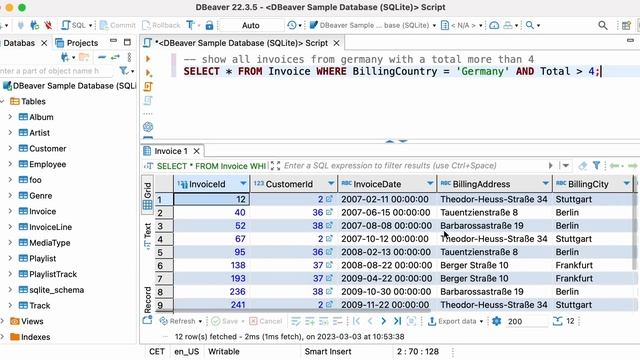Screen dimensions: 640x360
Task: Click the navigator object name filter field
Action: click(56, 71)
